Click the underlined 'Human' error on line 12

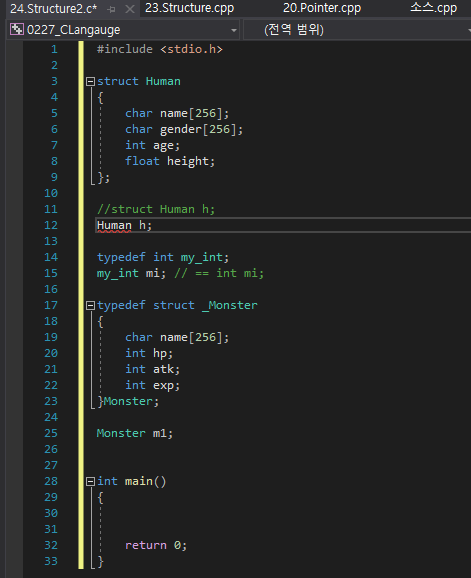pyautogui.click(x=114, y=226)
